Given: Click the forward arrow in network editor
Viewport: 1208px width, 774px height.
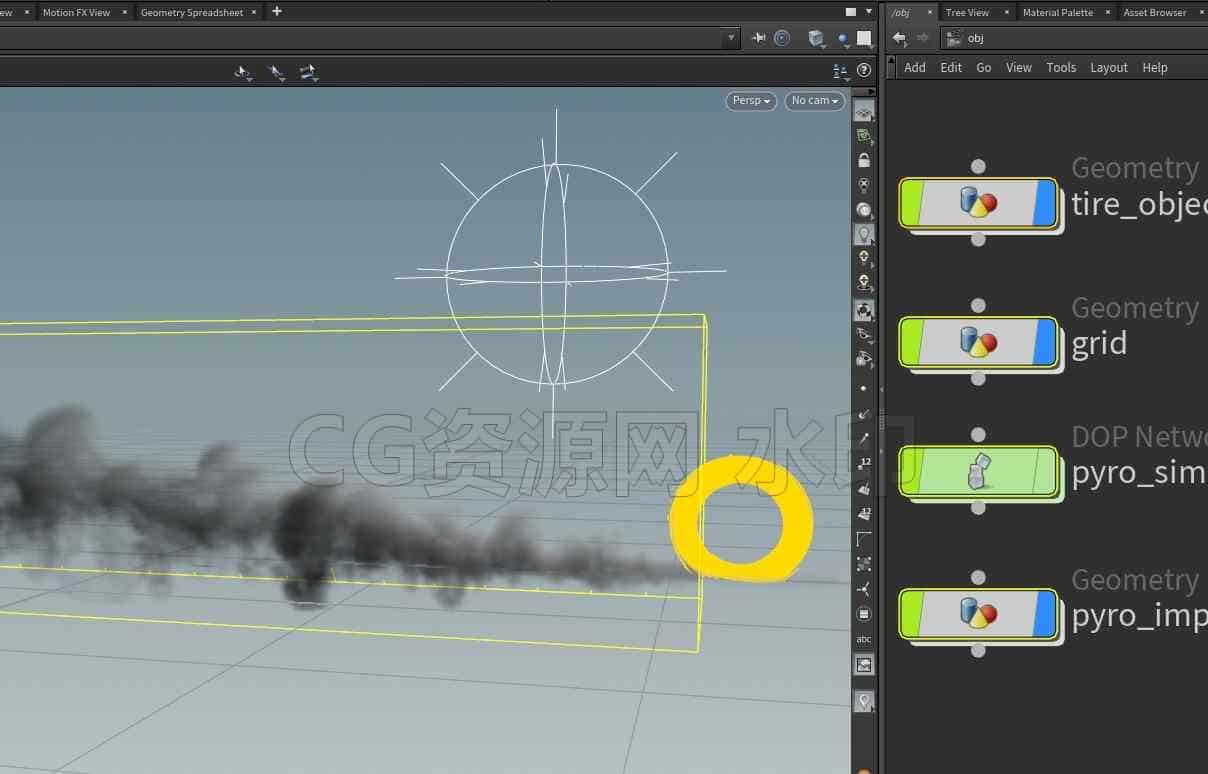Looking at the screenshot, I should tap(922, 38).
